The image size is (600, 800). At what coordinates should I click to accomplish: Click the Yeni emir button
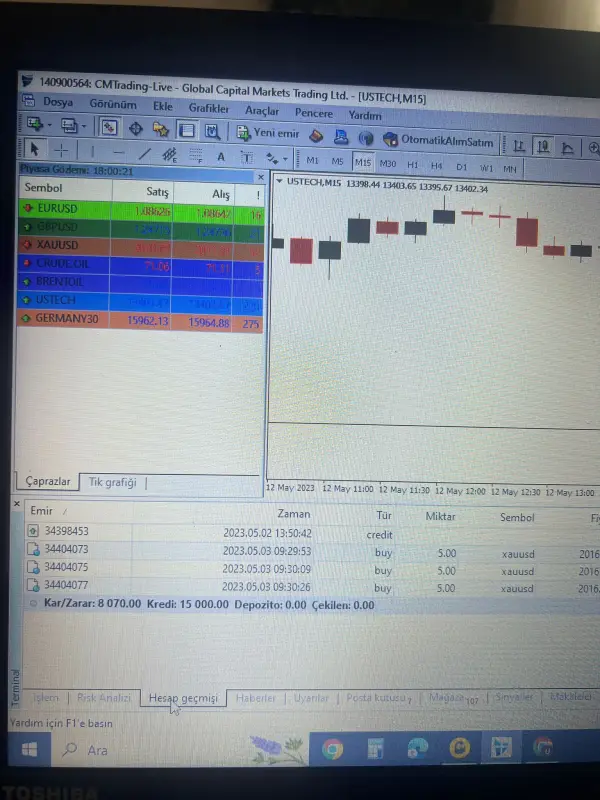268,133
